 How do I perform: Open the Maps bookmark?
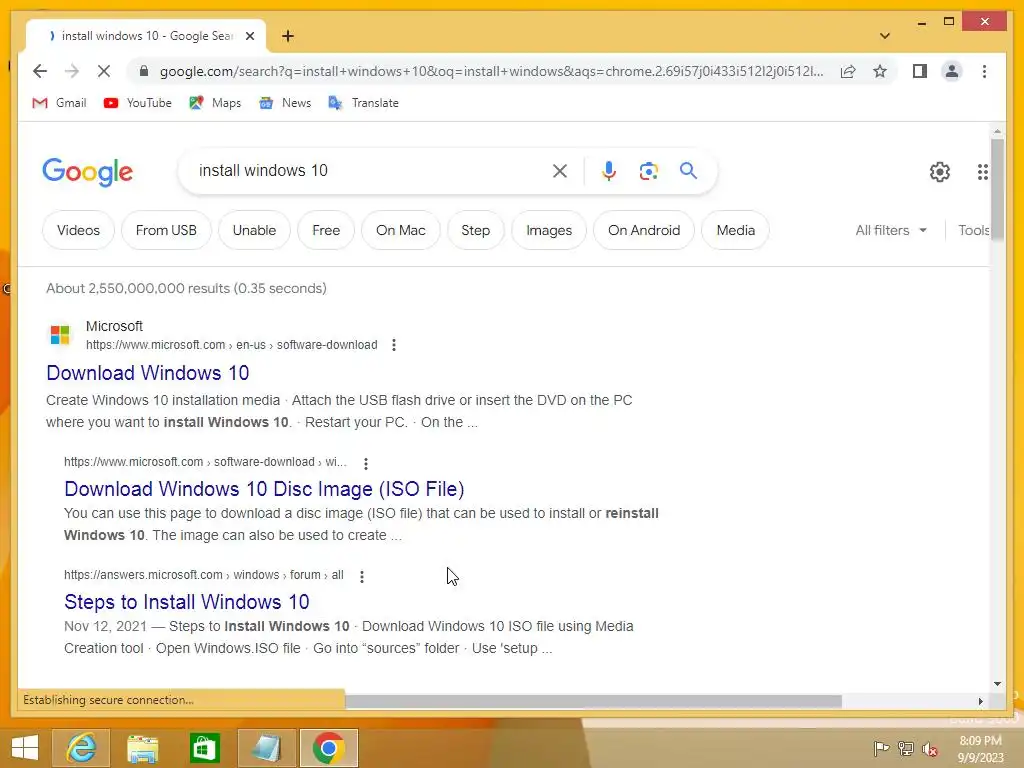pos(216,103)
